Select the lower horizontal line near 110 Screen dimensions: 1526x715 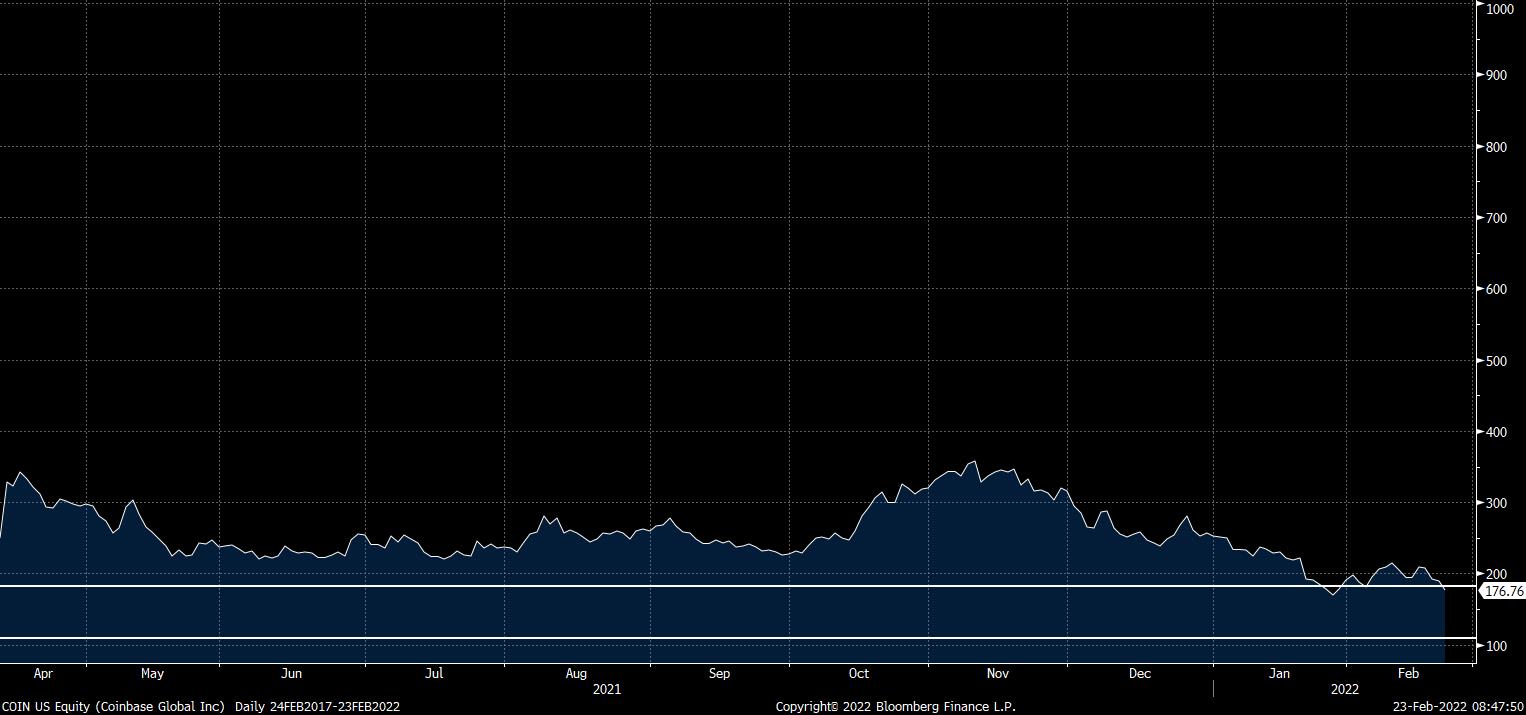pos(737,638)
